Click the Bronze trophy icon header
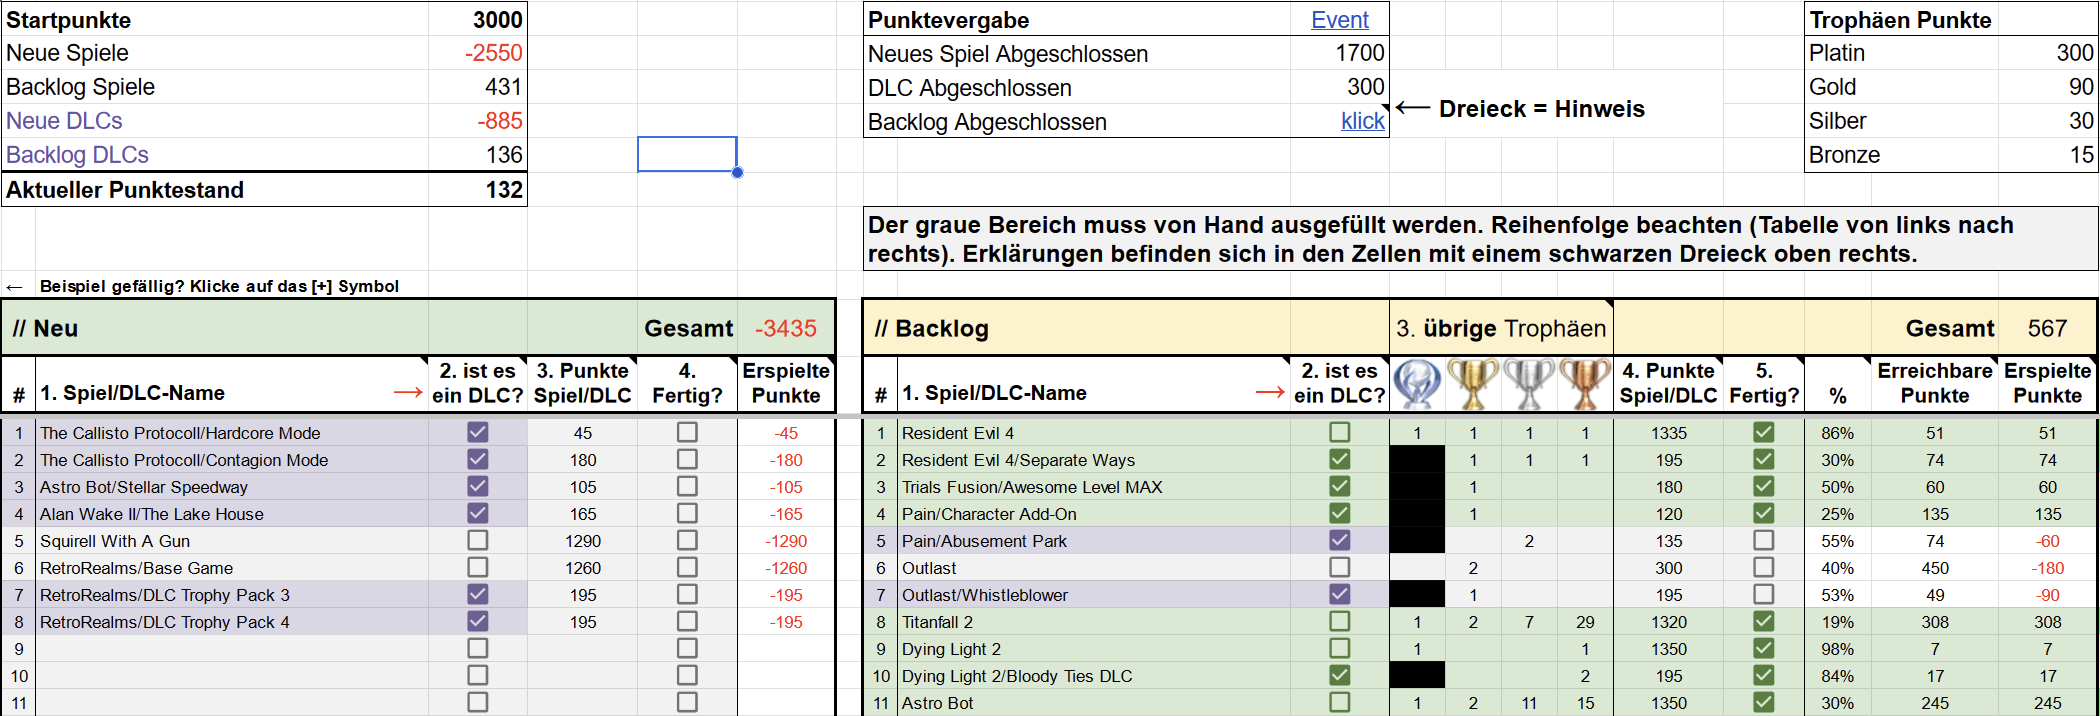The height and width of the screenshot is (716, 2100). click(1585, 384)
